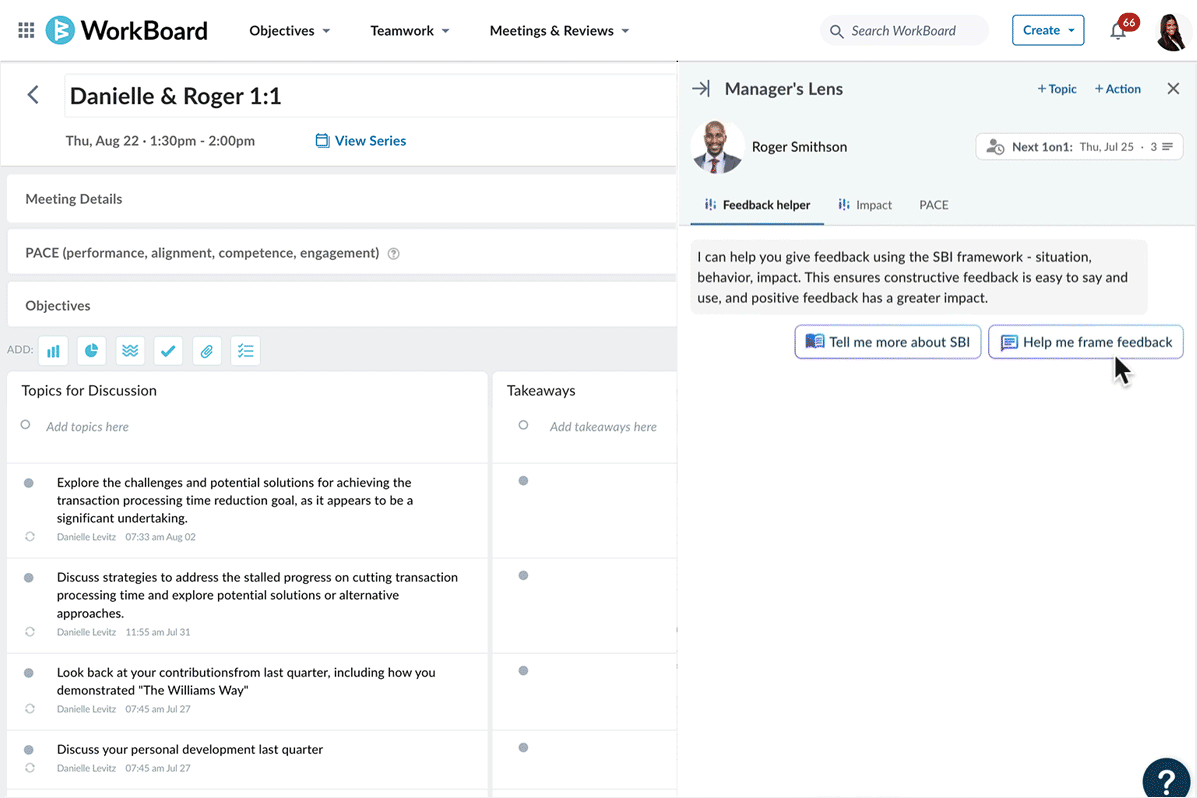Close the Manager's Lens panel
The width and height of the screenshot is (1197, 798).
[x=1173, y=89]
